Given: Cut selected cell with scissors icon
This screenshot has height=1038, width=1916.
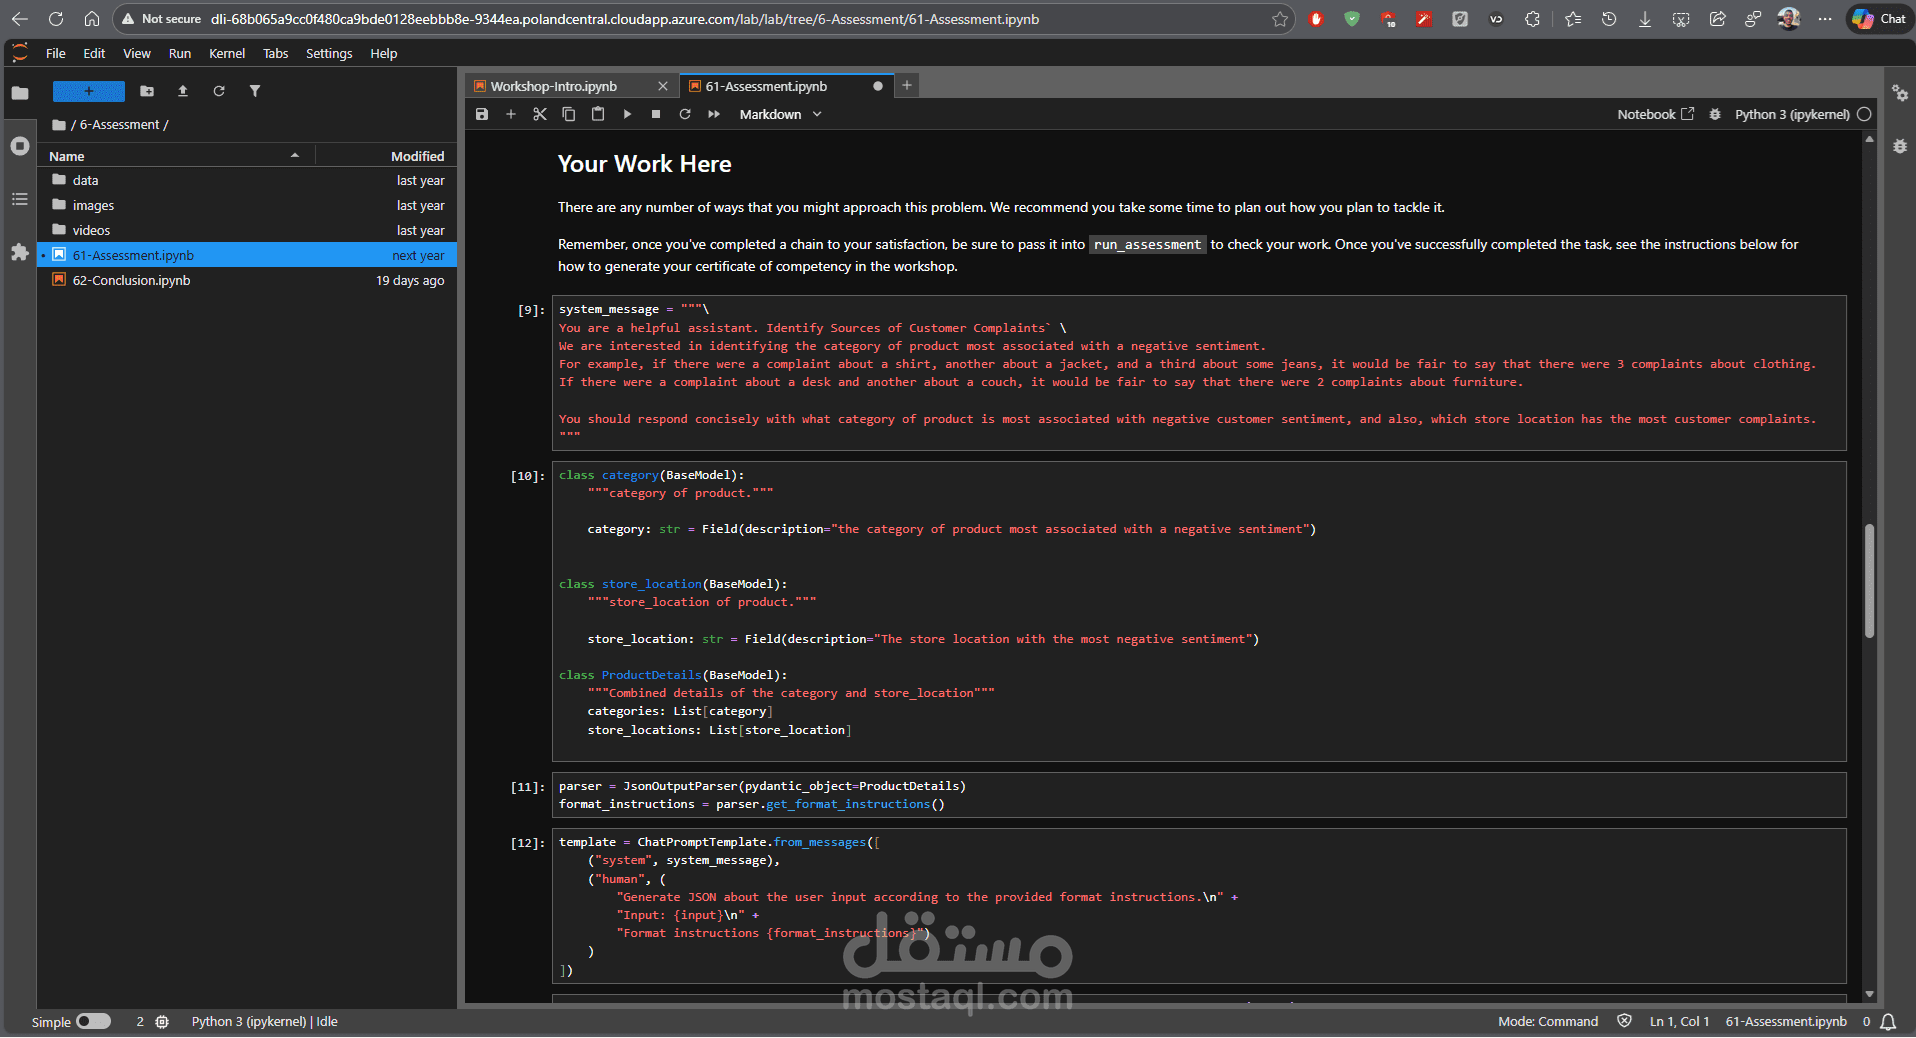Looking at the screenshot, I should [x=540, y=114].
